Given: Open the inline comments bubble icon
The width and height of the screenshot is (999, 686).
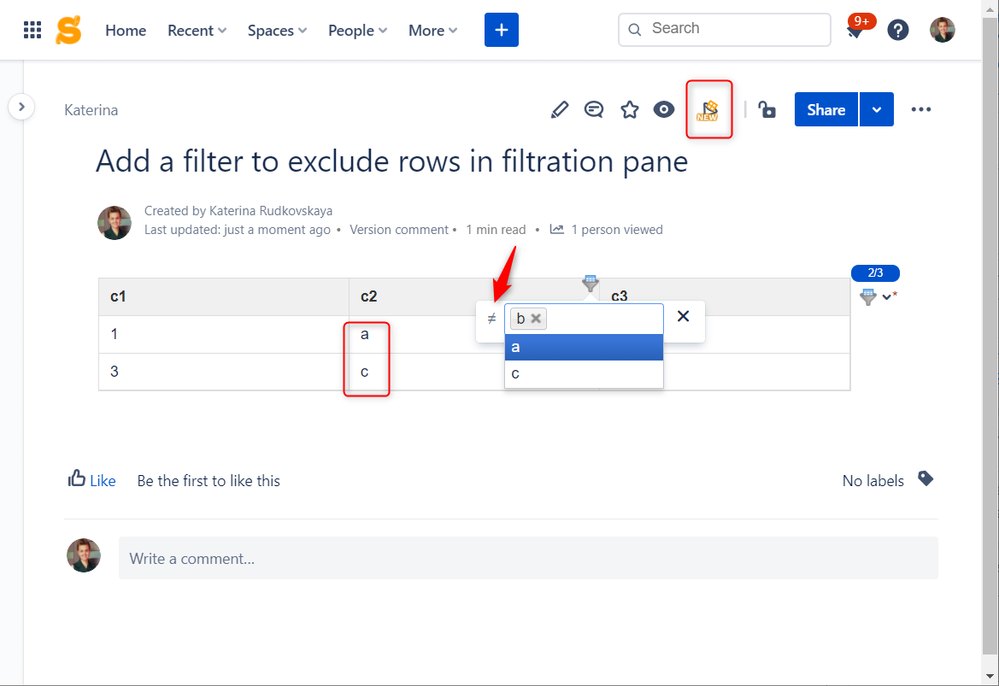Looking at the screenshot, I should coord(594,109).
